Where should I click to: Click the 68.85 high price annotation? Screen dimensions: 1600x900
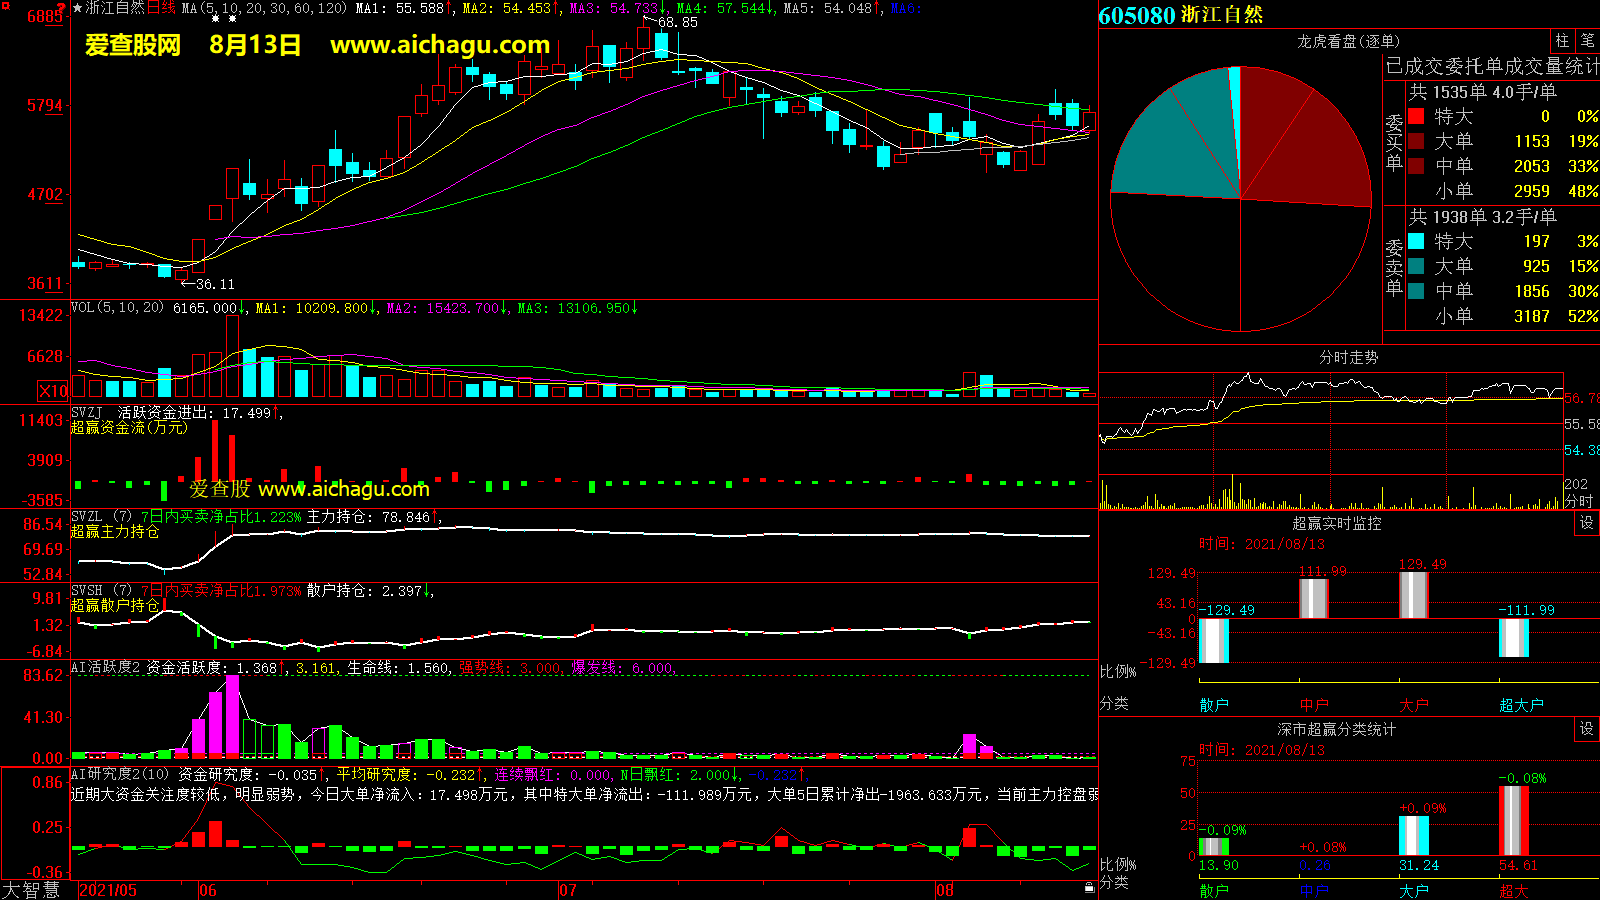click(677, 22)
